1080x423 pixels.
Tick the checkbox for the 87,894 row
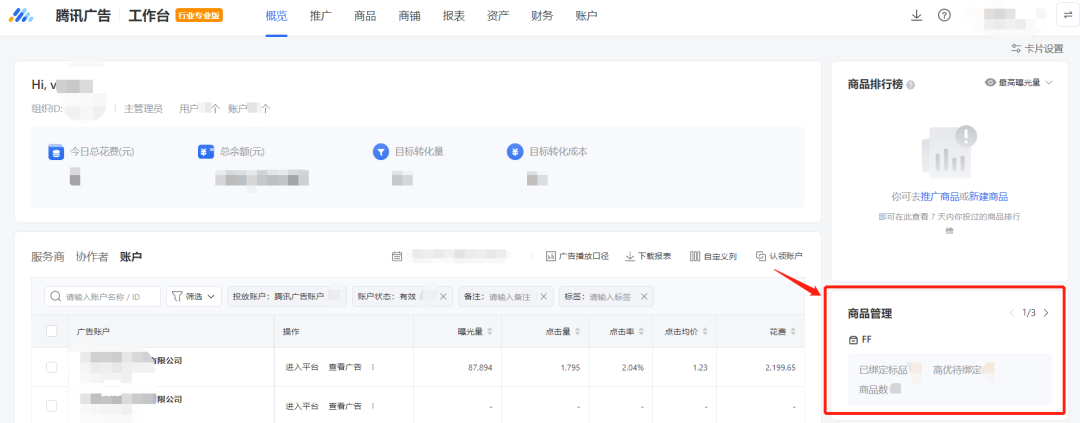click(x=52, y=367)
